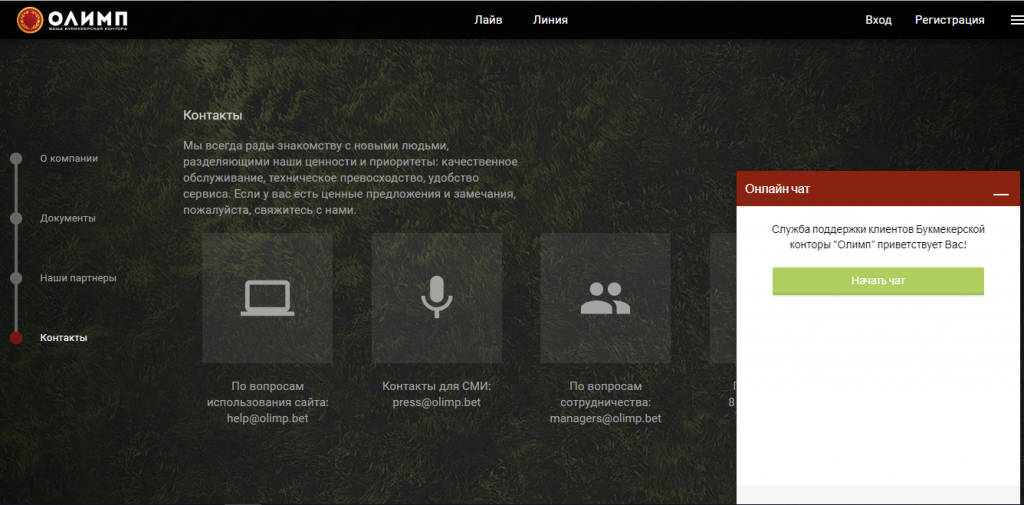Click the chat support greeting message
This screenshot has height=505, width=1024.
[878, 237]
